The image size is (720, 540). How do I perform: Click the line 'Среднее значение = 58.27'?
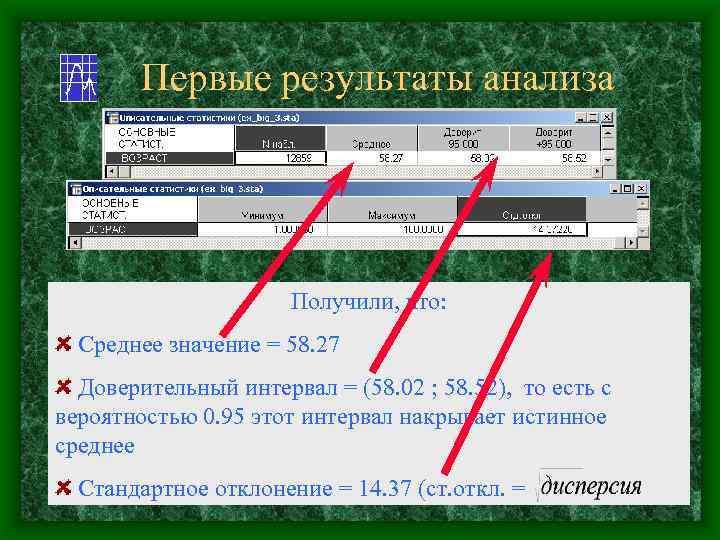(209, 344)
